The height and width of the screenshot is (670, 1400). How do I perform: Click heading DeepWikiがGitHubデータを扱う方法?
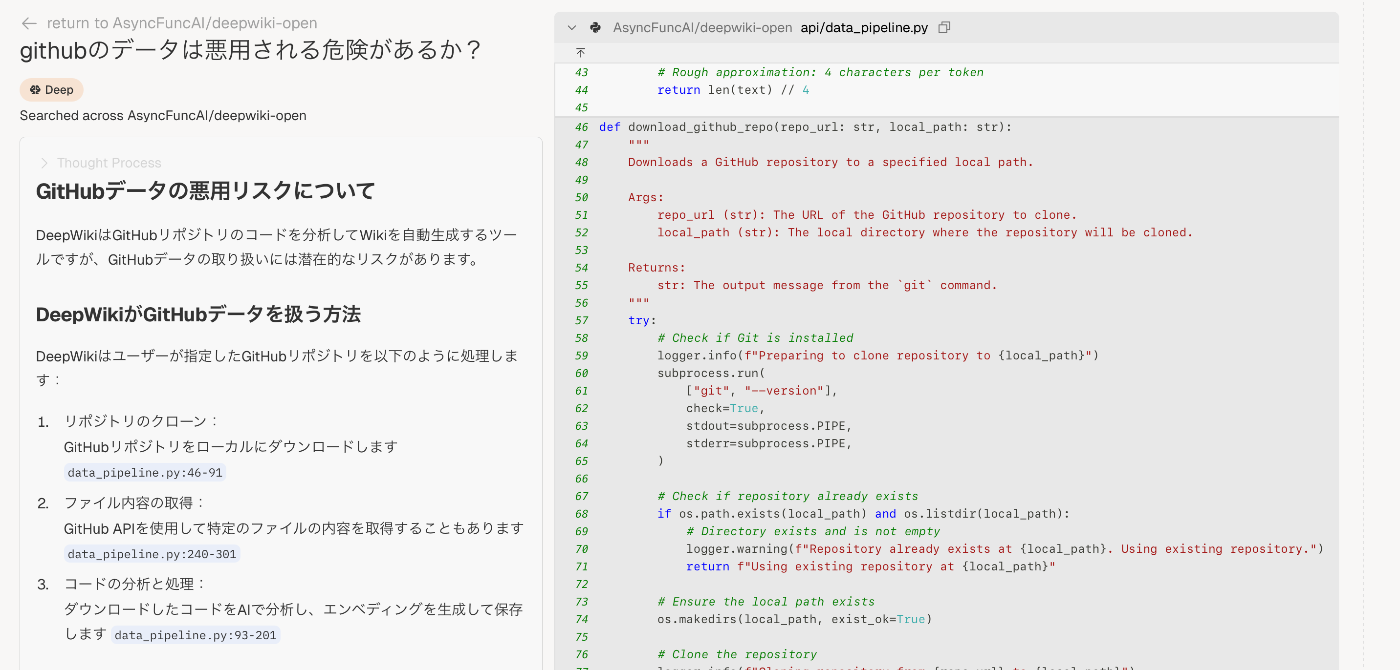click(x=198, y=315)
